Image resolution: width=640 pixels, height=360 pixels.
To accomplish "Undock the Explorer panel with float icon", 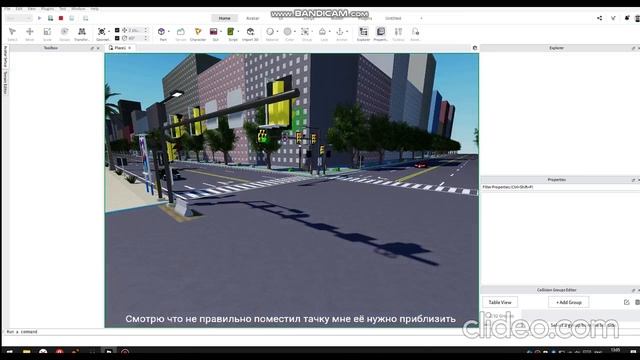I will pos(633,48).
